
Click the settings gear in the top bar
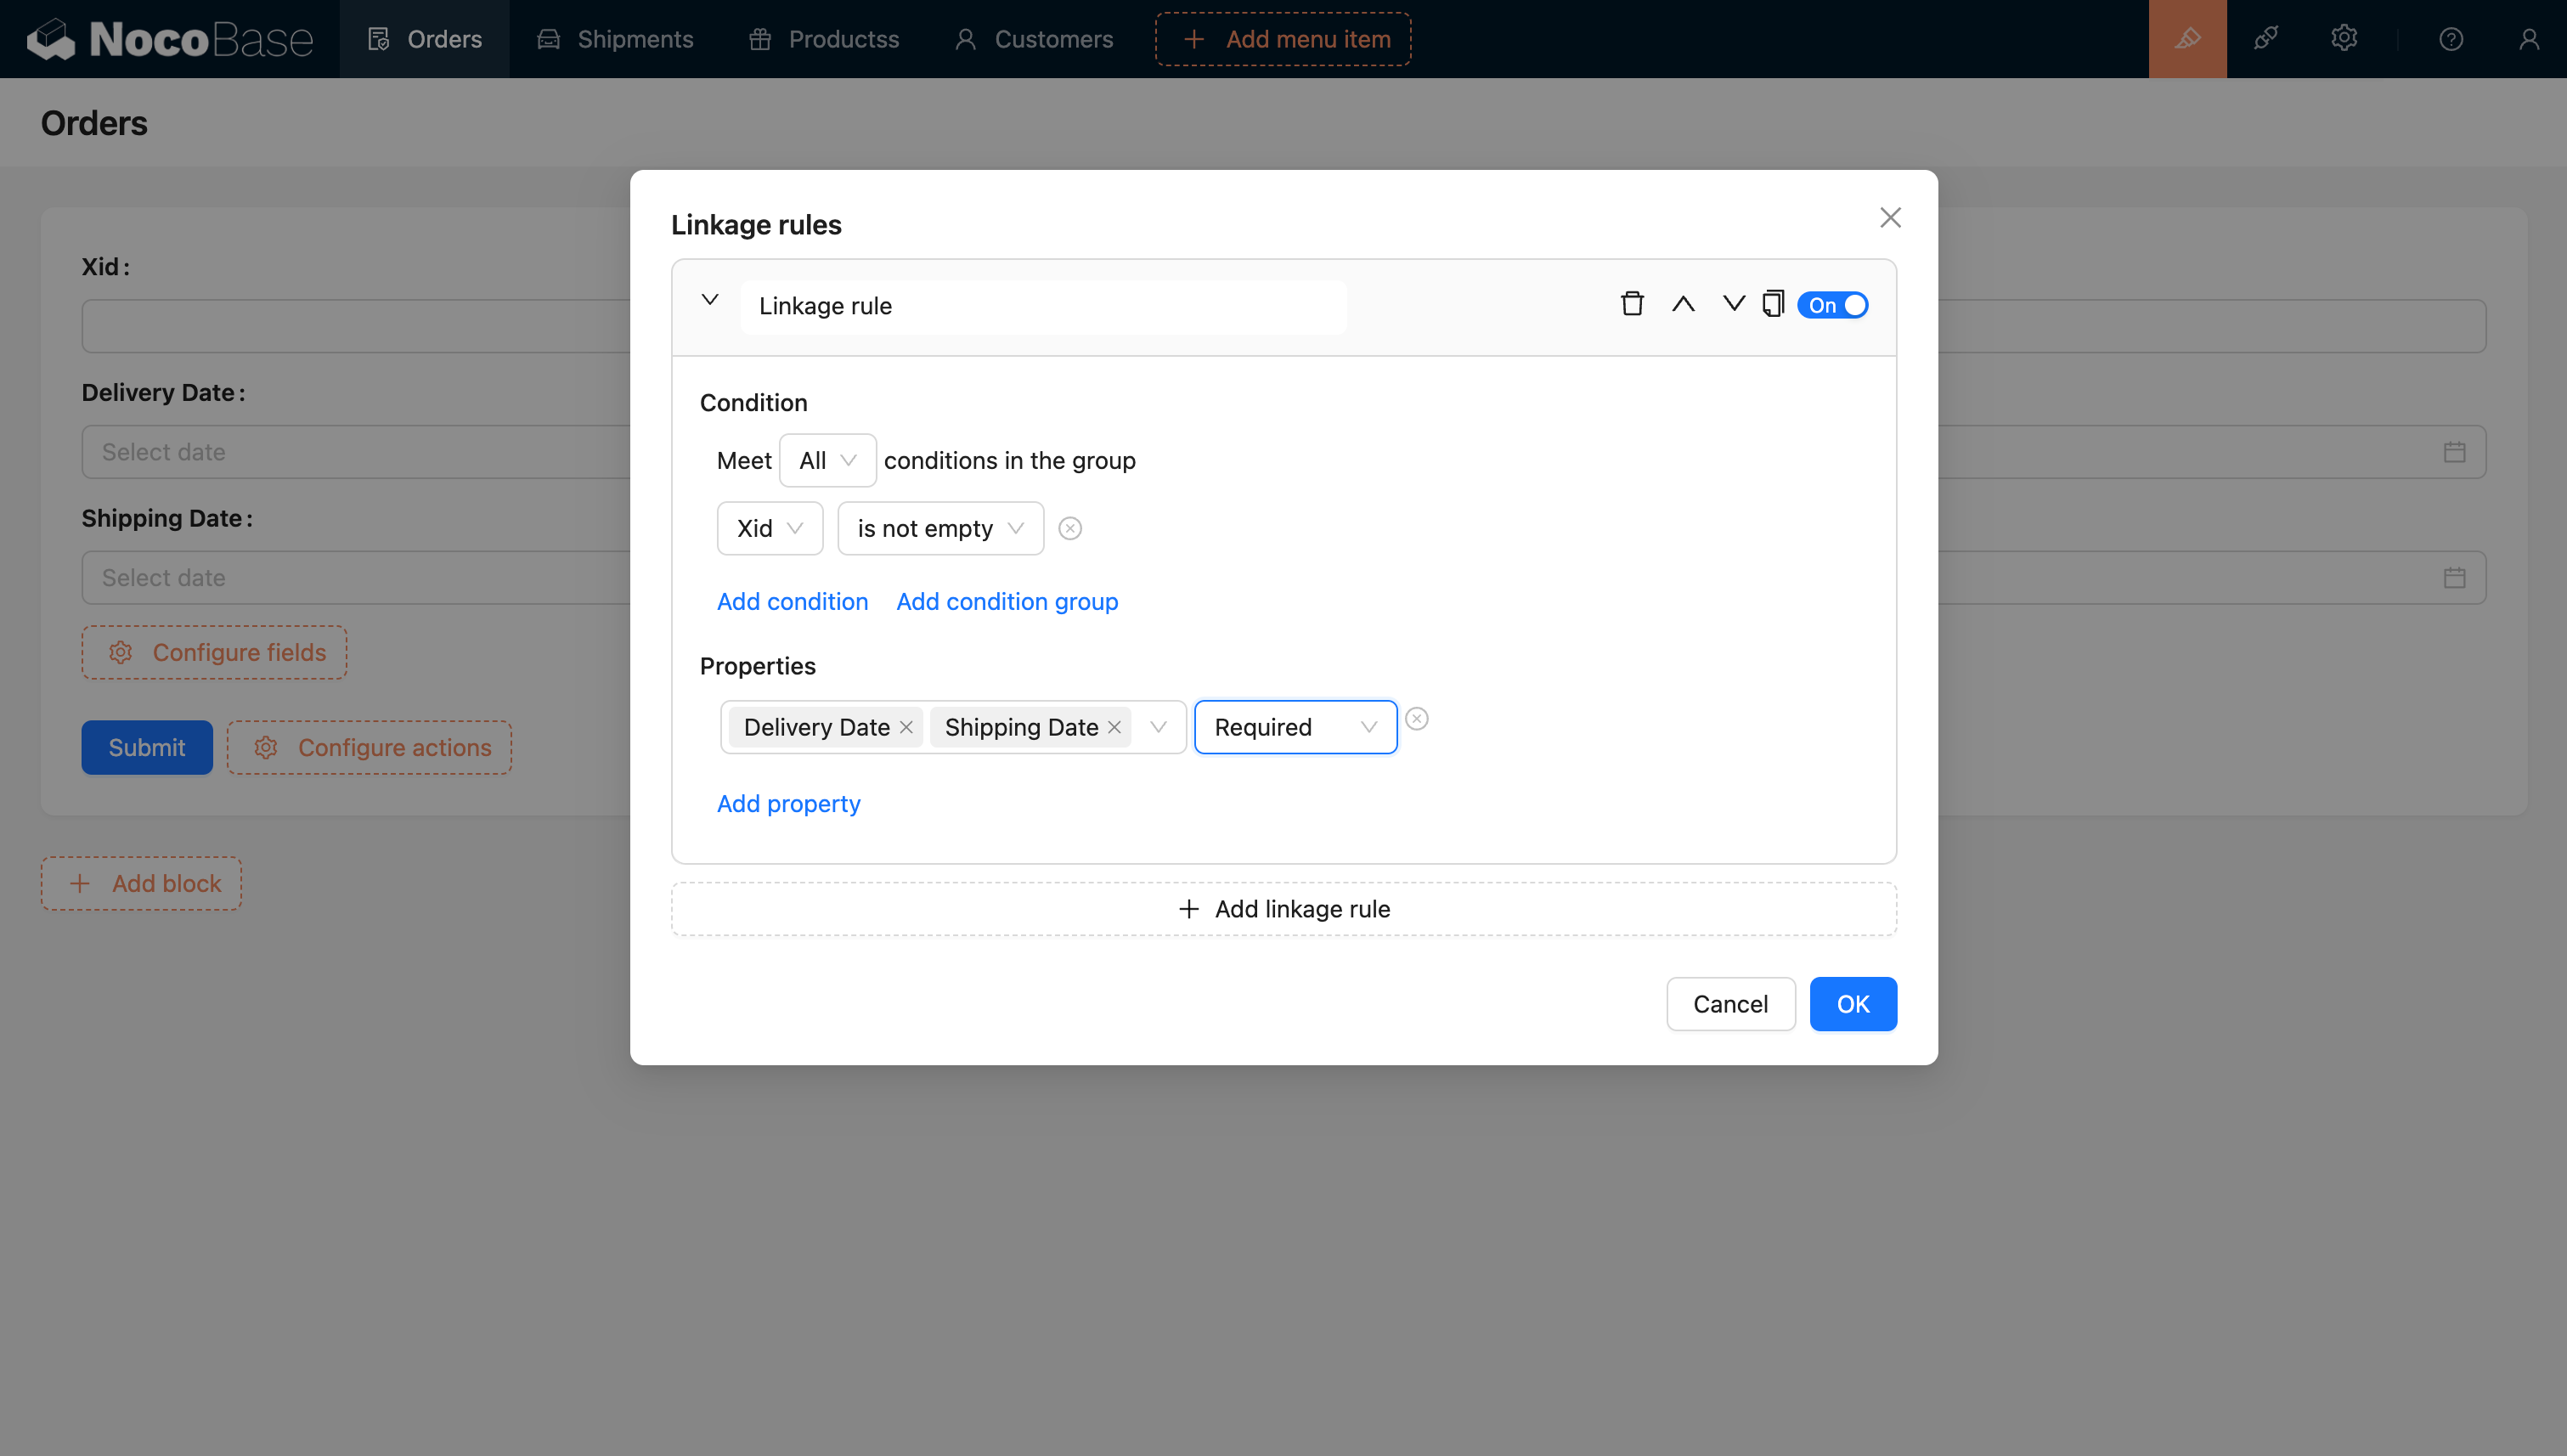(x=2344, y=38)
